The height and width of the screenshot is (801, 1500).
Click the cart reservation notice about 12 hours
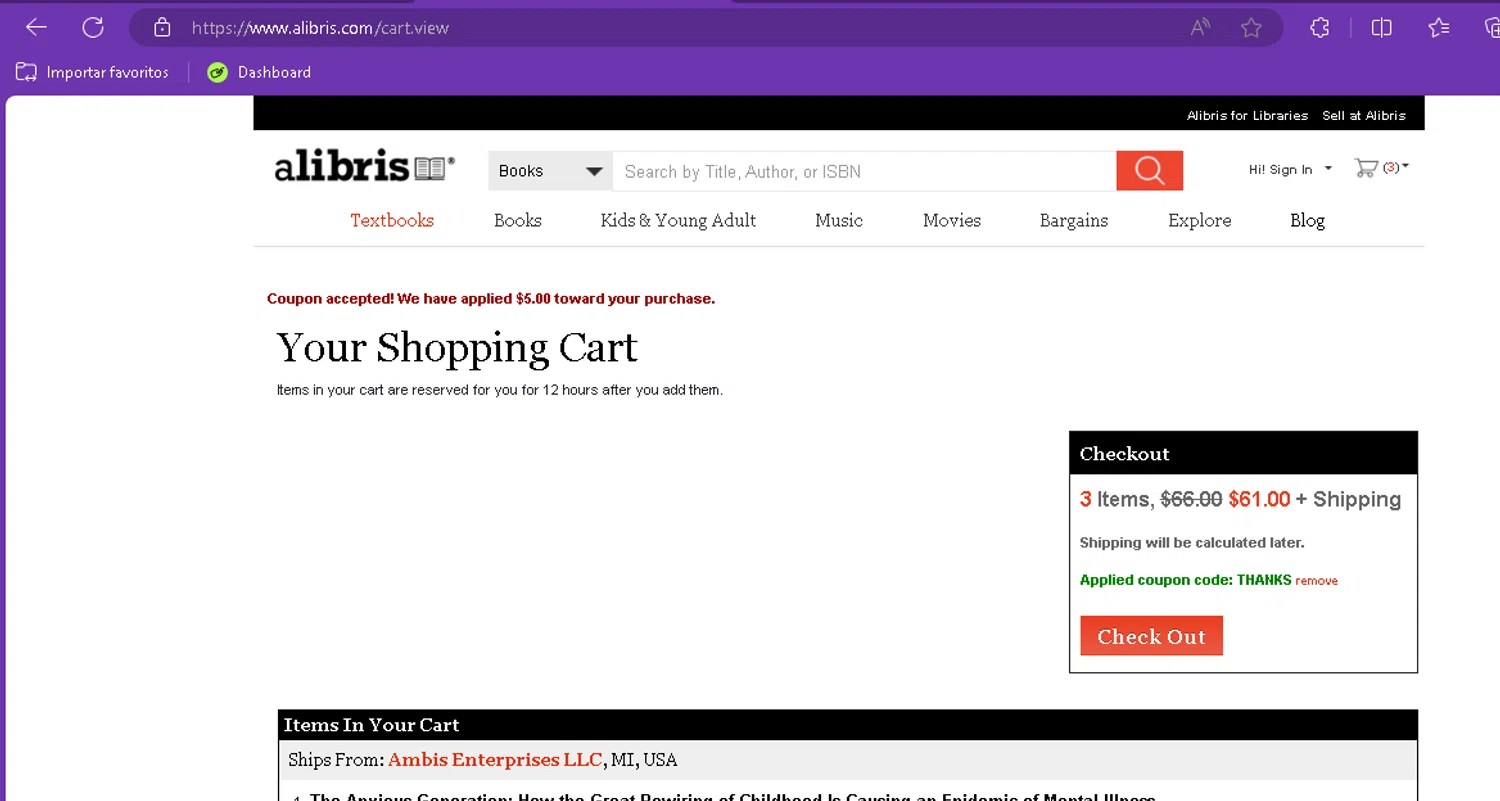click(x=500, y=390)
